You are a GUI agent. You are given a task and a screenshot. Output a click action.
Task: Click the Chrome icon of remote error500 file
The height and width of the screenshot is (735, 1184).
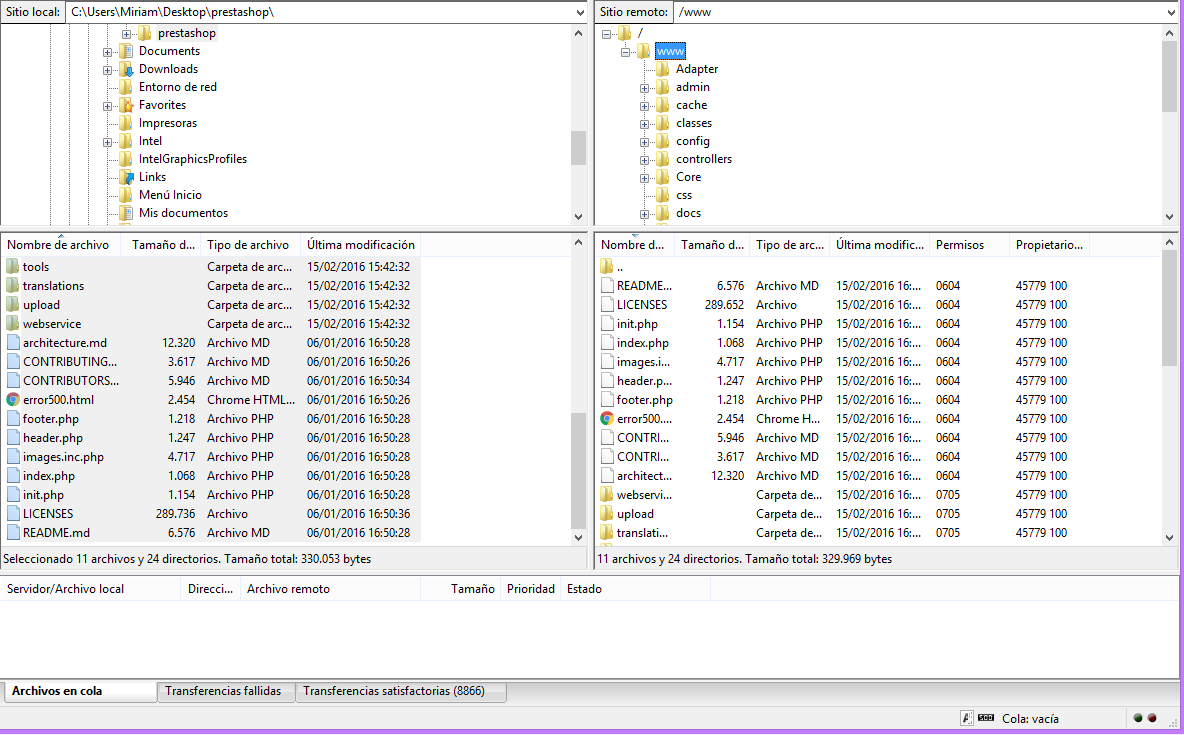click(x=607, y=418)
